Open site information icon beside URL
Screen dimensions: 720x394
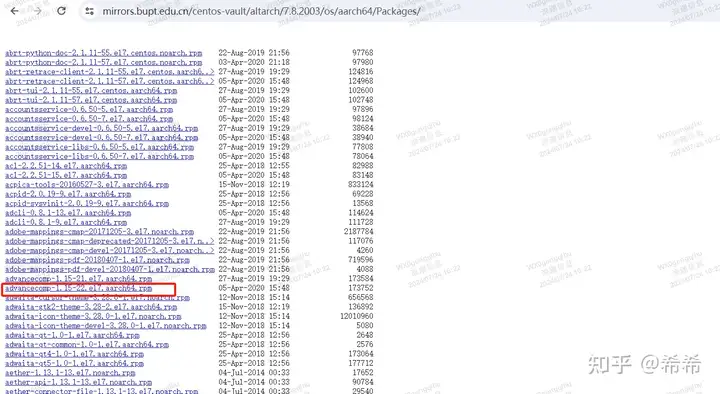[90, 11]
